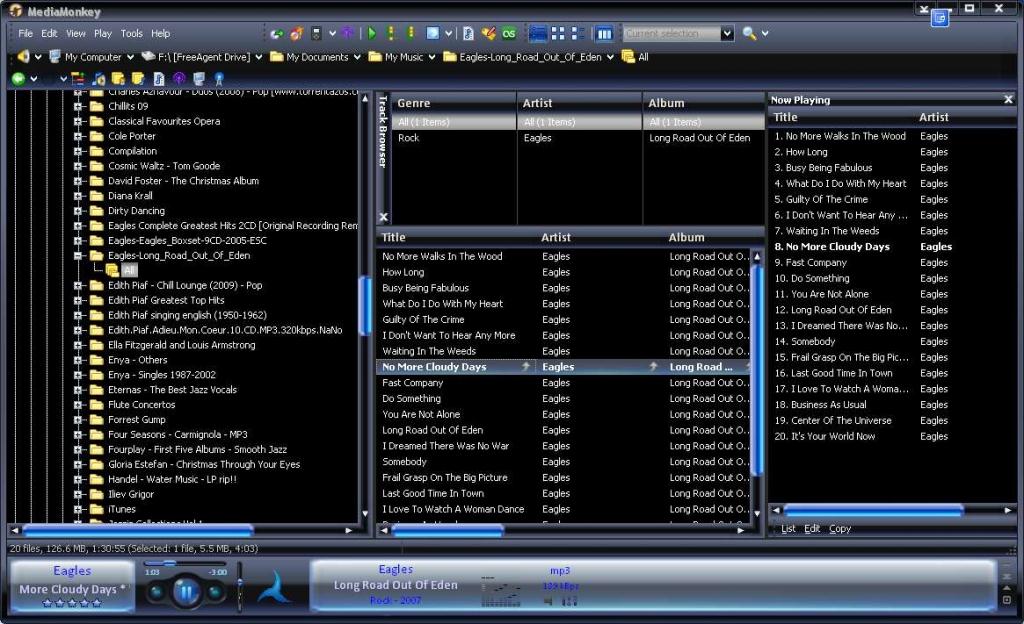Close the Now Playing panel
The image size is (1024, 624).
click(x=1008, y=100)
